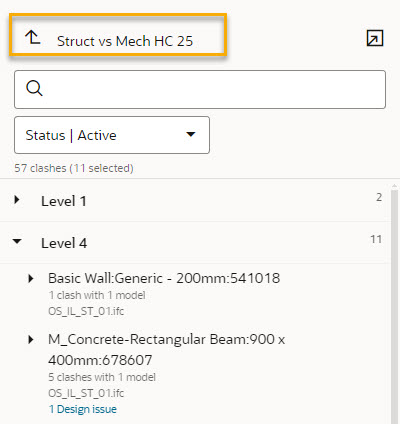The width and height of the screenshot is (400, 424).
Task: Expand M_Concrete-Rectangular Beam 678607 item
Action: 31,339
